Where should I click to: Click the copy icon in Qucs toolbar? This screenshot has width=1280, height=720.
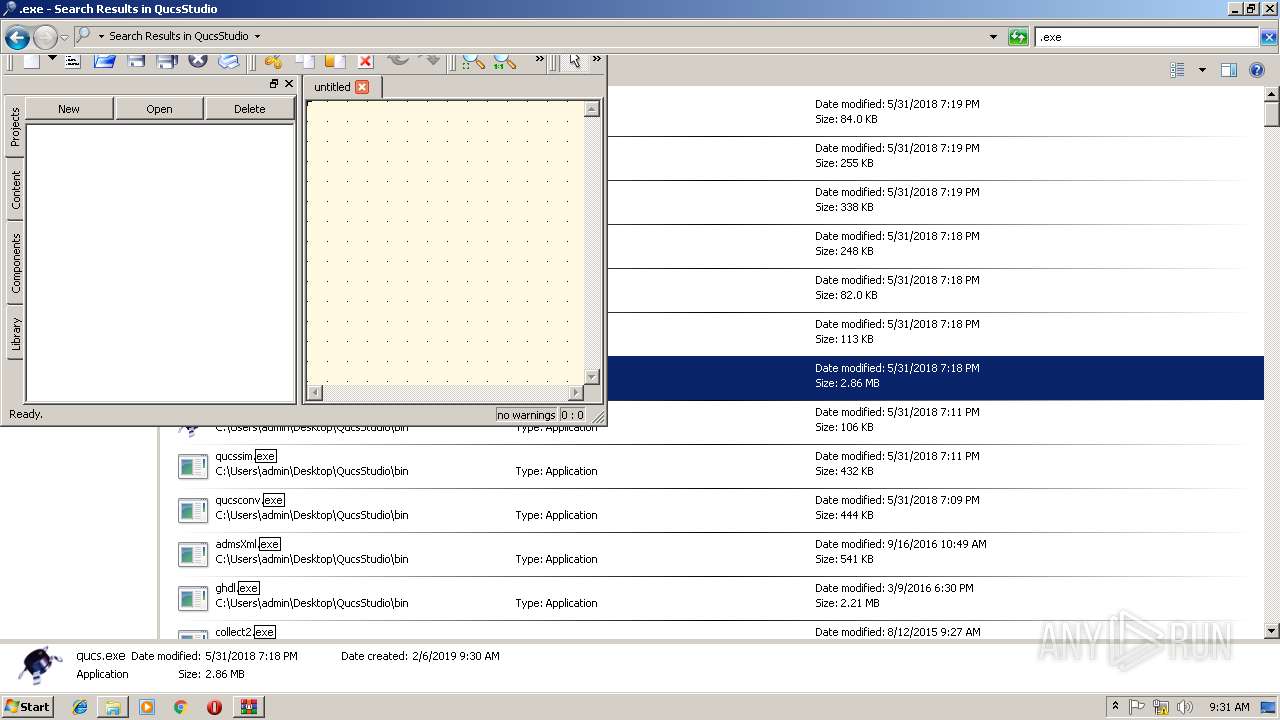[x=304, y=61]
